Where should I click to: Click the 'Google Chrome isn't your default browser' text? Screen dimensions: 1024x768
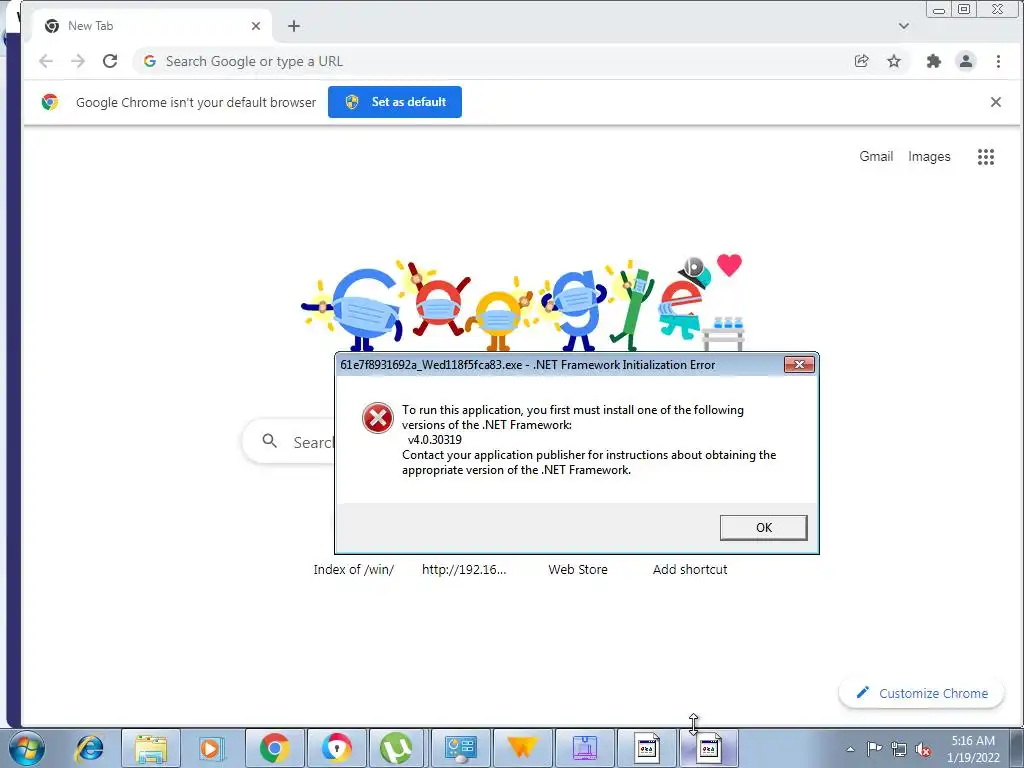(196, 103)
